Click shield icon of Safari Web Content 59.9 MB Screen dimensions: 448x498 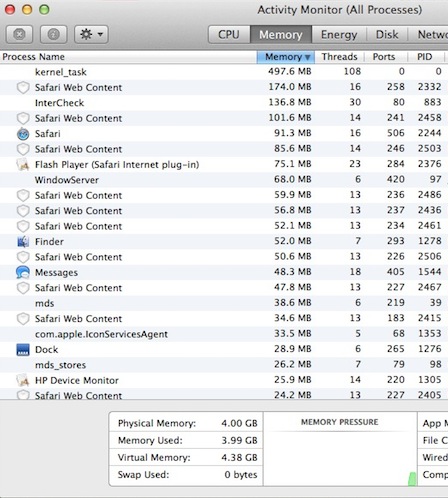coord(23,195)
